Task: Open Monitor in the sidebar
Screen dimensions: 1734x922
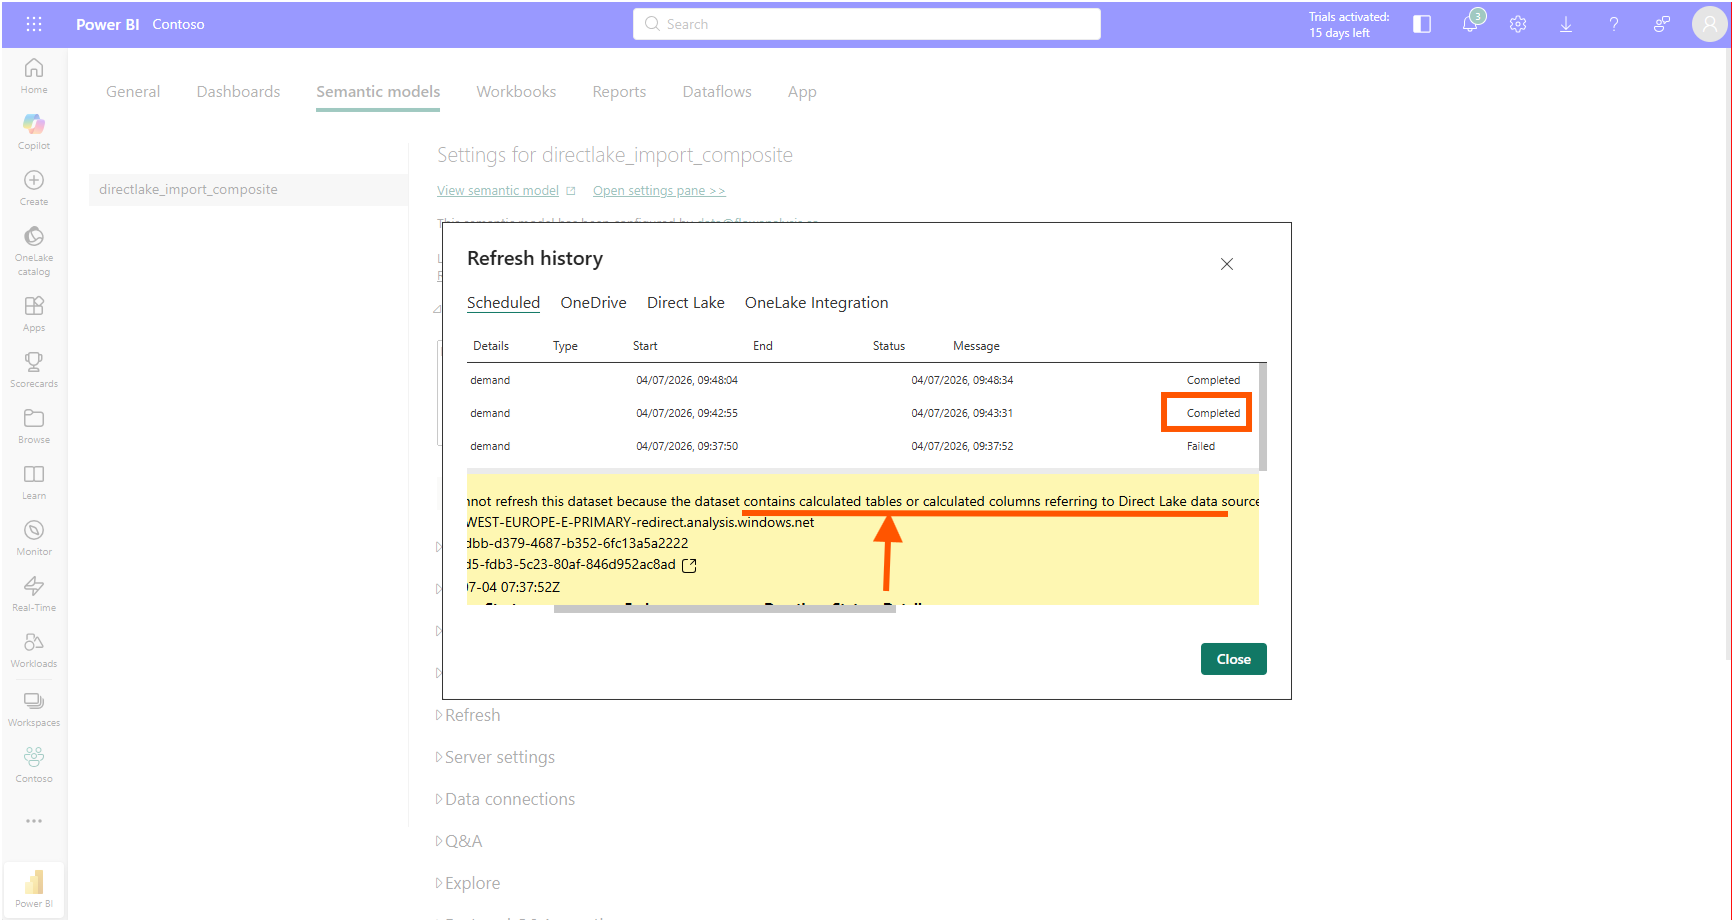Action: [x=34, y=538]
